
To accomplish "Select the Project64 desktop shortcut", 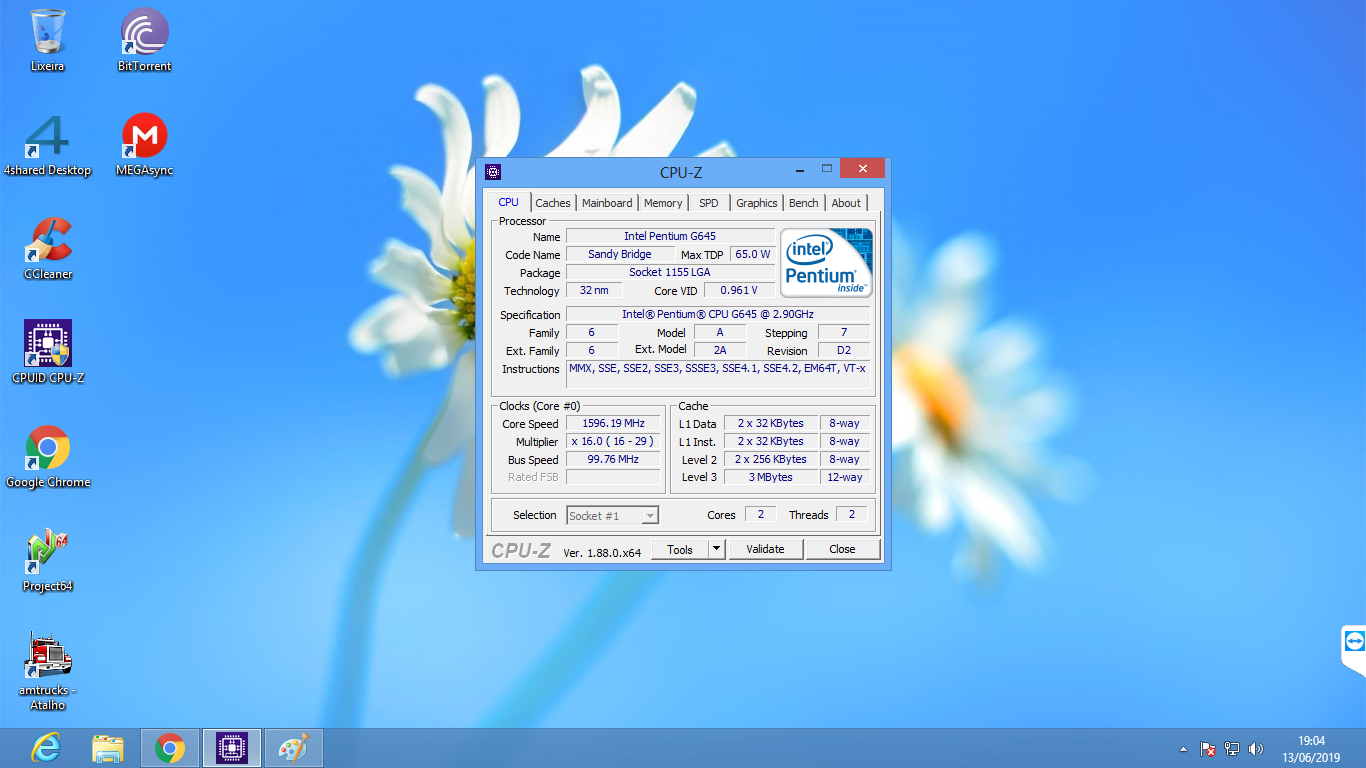I will pos(47,561).
